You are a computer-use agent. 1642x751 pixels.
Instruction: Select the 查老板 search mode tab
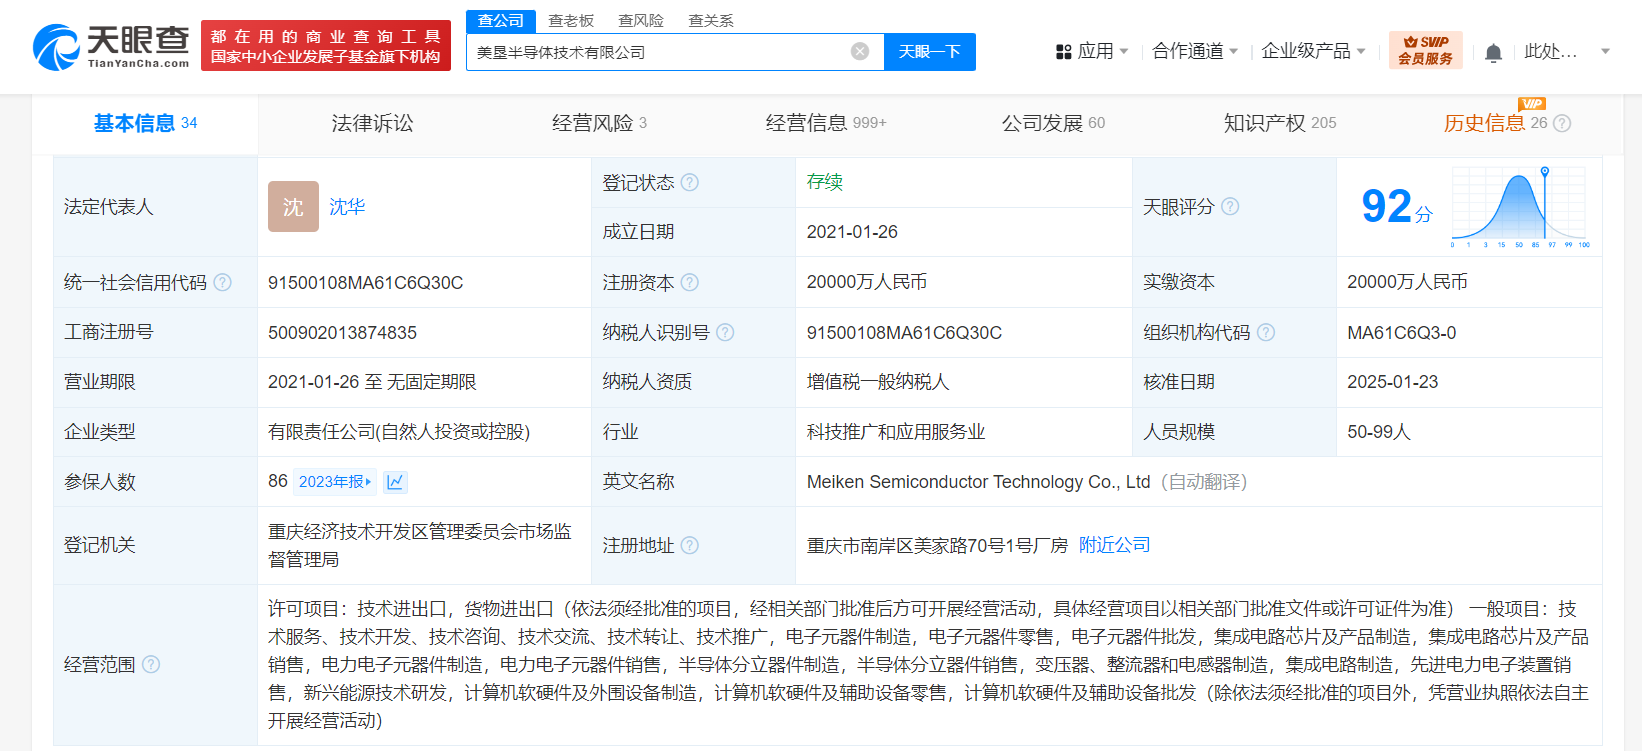571,21
